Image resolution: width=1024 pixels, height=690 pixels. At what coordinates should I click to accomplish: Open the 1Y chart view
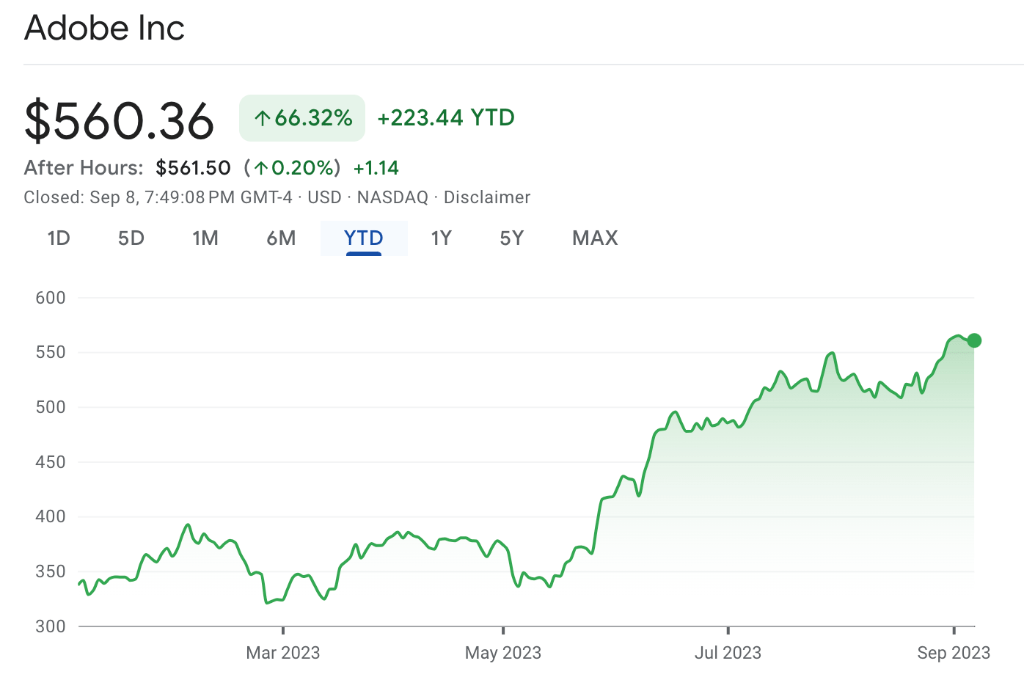point(441,238)
